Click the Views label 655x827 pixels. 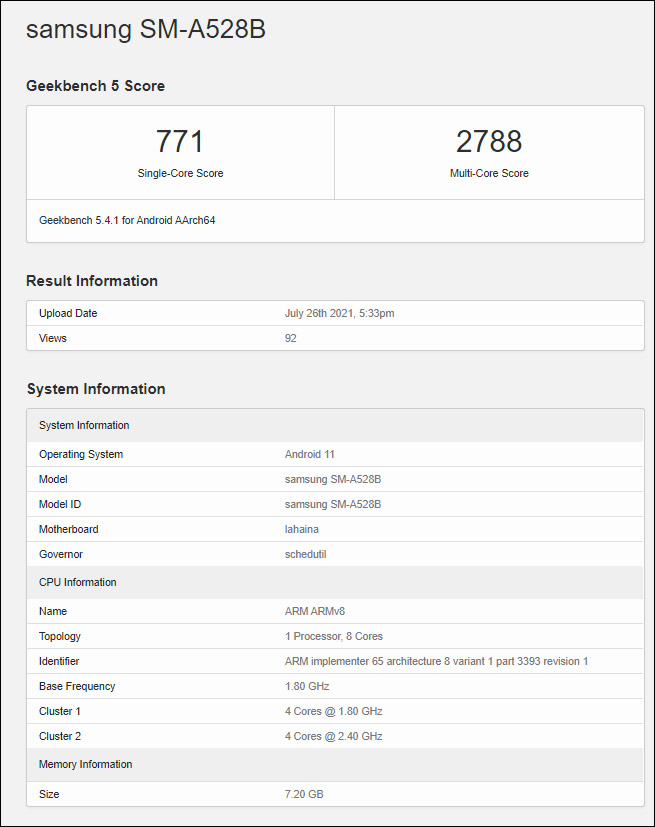pos(53,338)
